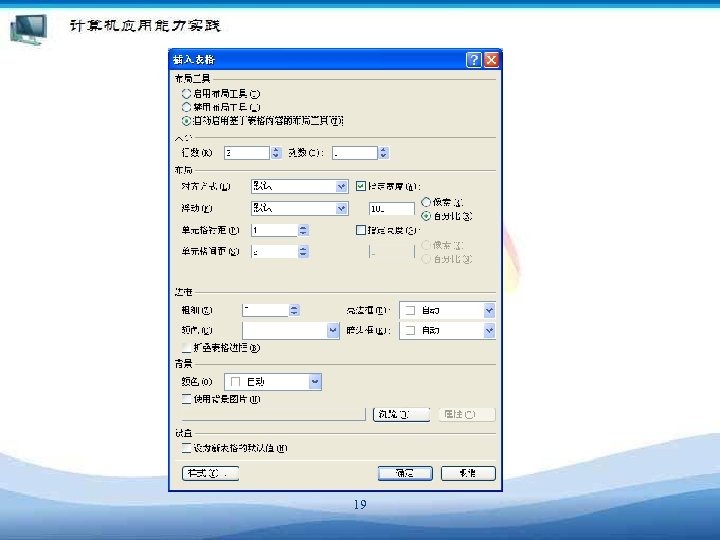The image size is (720, 540).
Task: Select the enable layout tools radio button
Action: pos(186,94)
